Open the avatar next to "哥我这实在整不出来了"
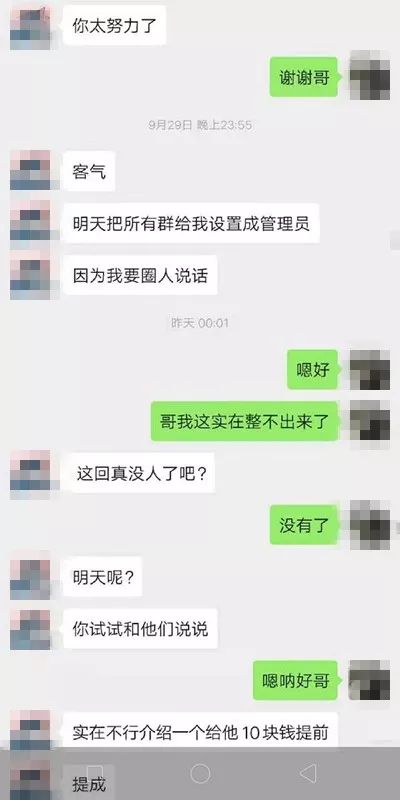 (x=370, y=421)
